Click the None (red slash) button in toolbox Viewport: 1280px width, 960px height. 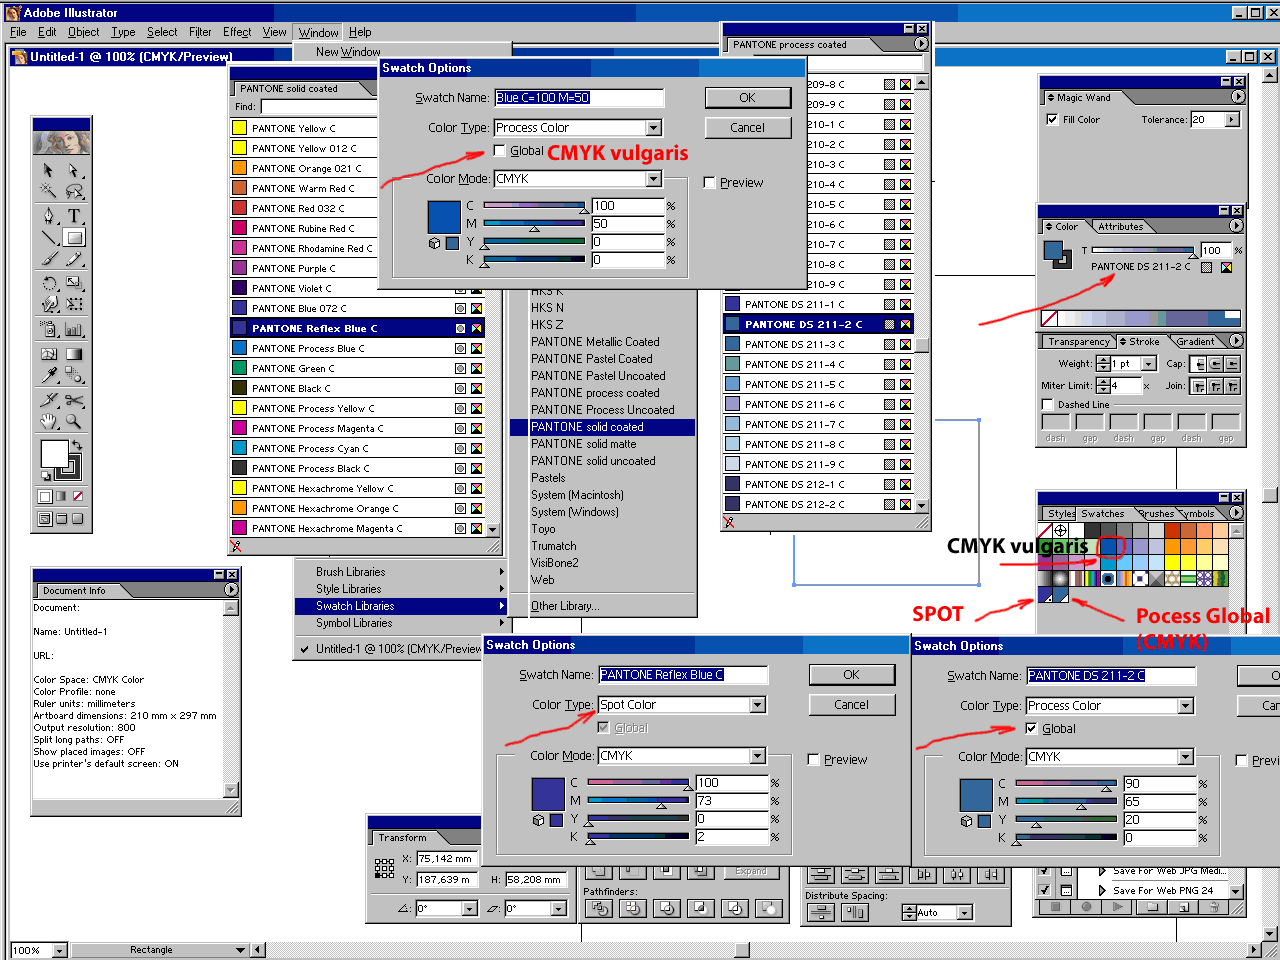pyautogui.click(x=77, y=496)
